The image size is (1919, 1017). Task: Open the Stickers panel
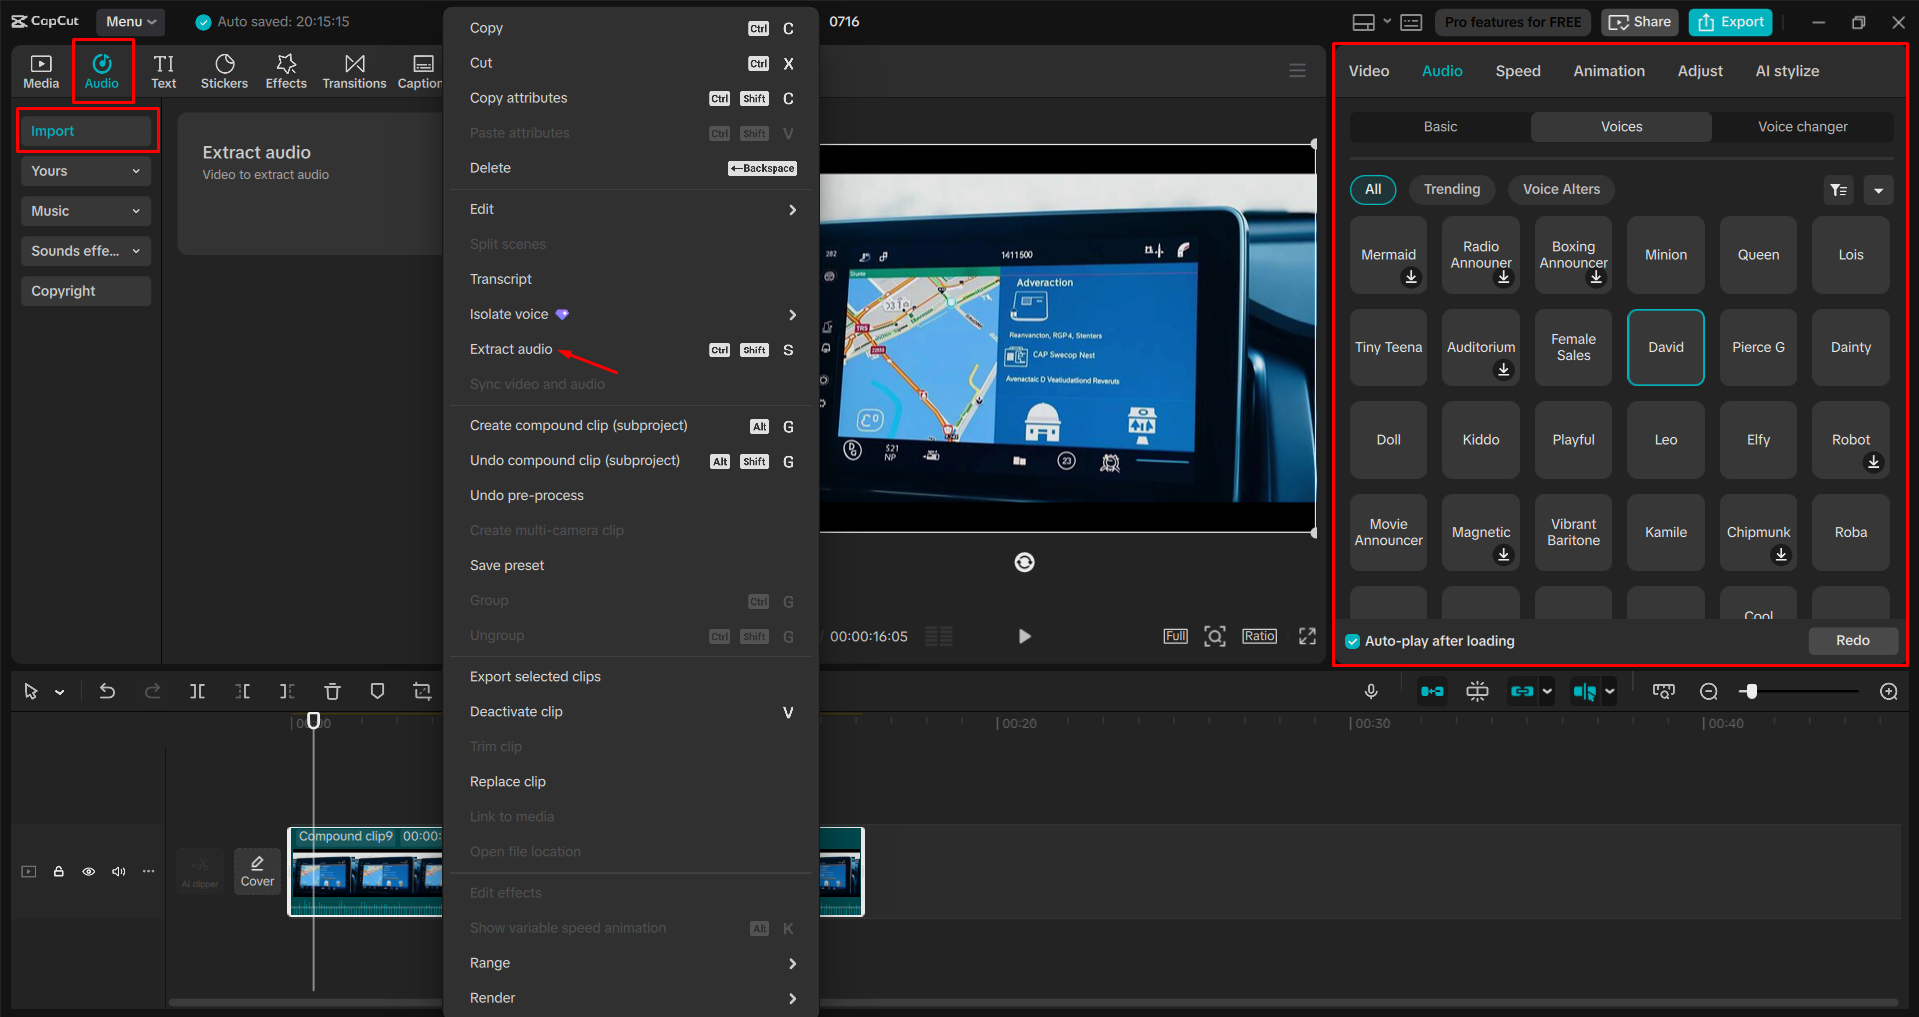[x=224, y=70]
